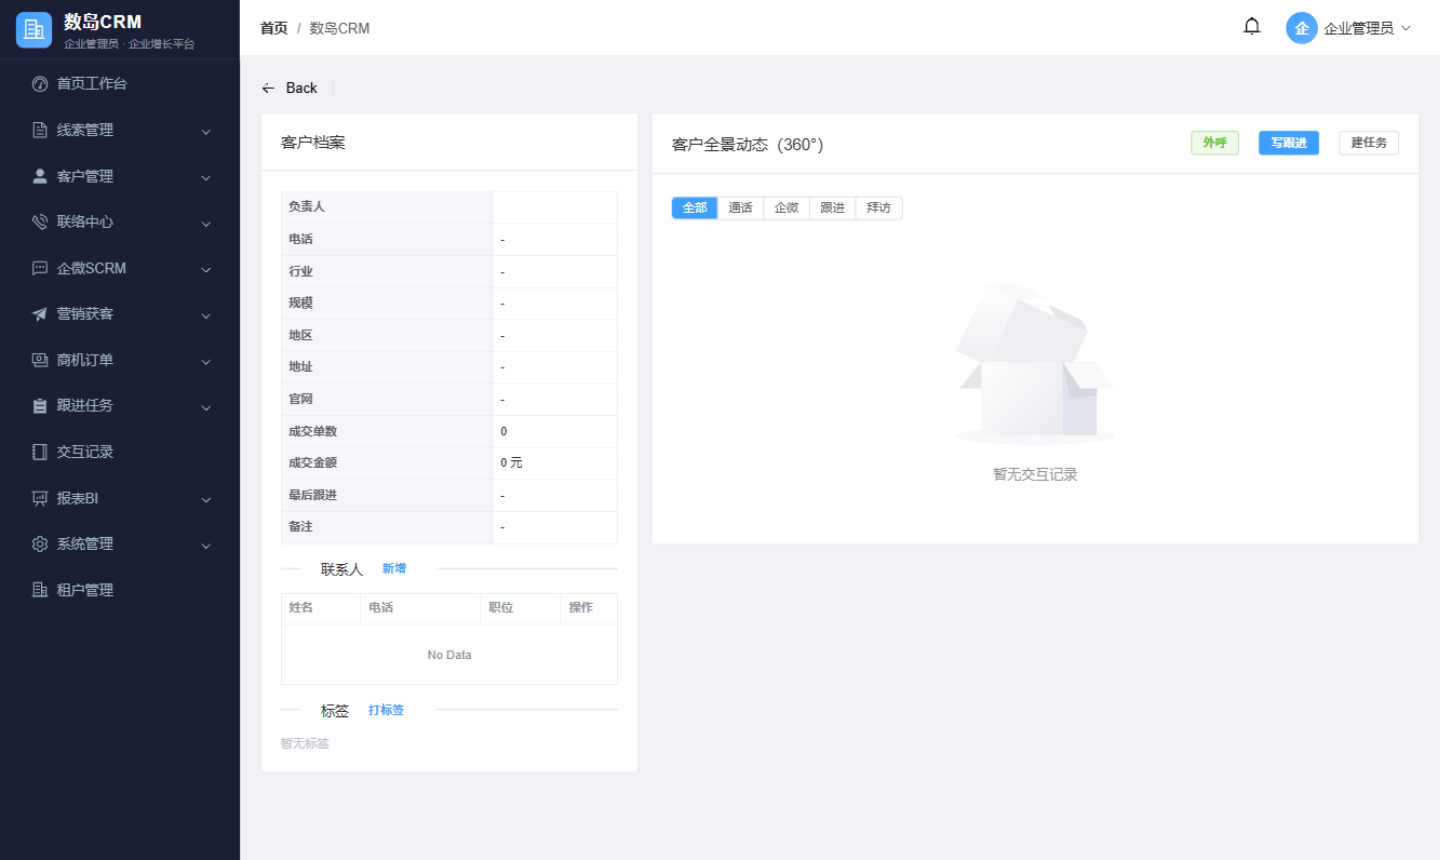Expand the 线索管理 submenu chevron
1440x860 pixels.
(206, 131)
